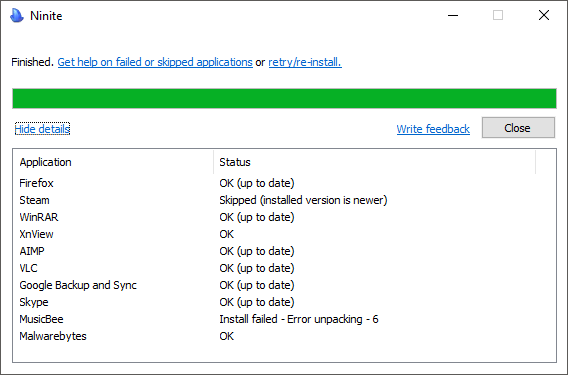Click 'Skipped (installed version is newer)' status

pos(303,200)
